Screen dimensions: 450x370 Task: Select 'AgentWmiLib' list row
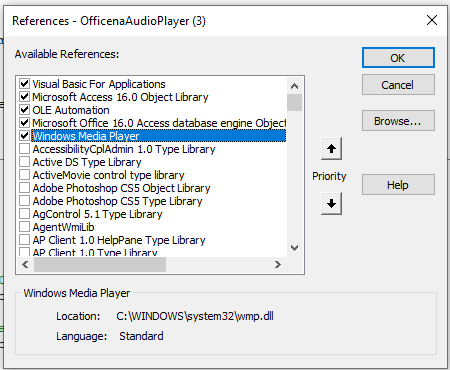point(63,227)
